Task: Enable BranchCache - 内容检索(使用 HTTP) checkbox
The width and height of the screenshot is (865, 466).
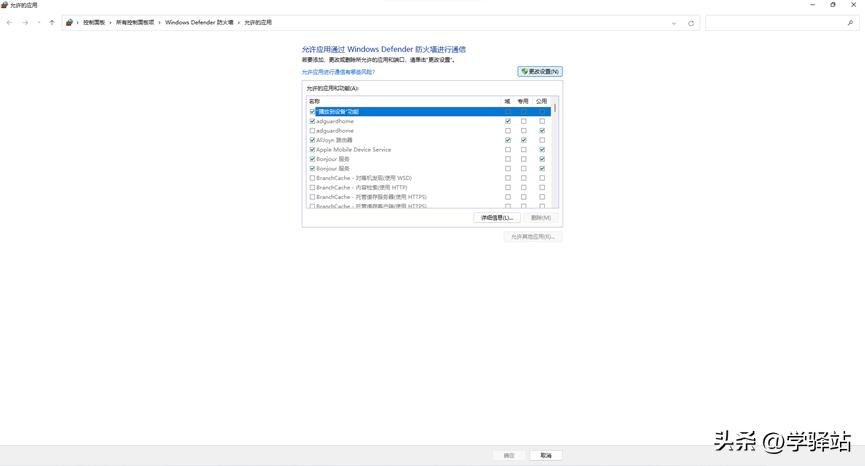Action: tap(312, 188)
